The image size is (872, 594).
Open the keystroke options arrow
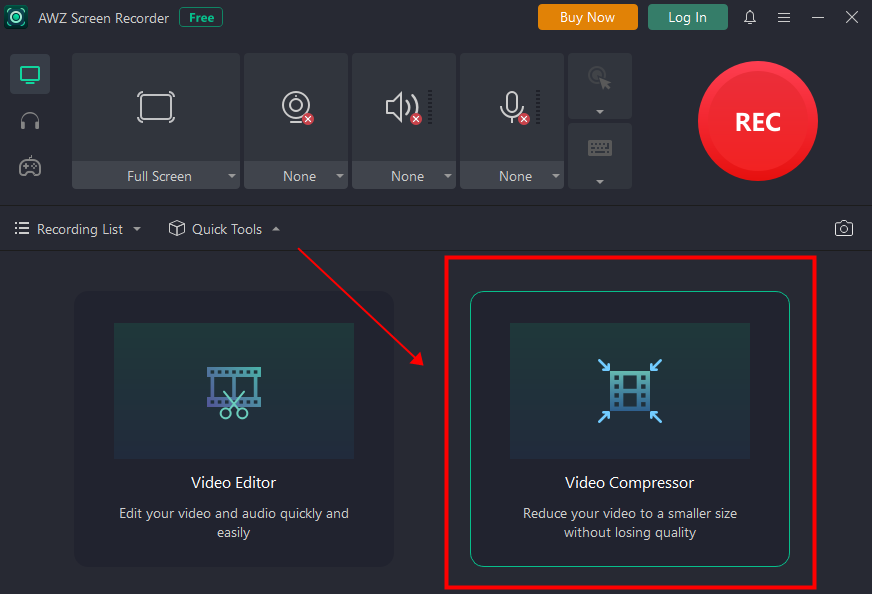[600, 182]
